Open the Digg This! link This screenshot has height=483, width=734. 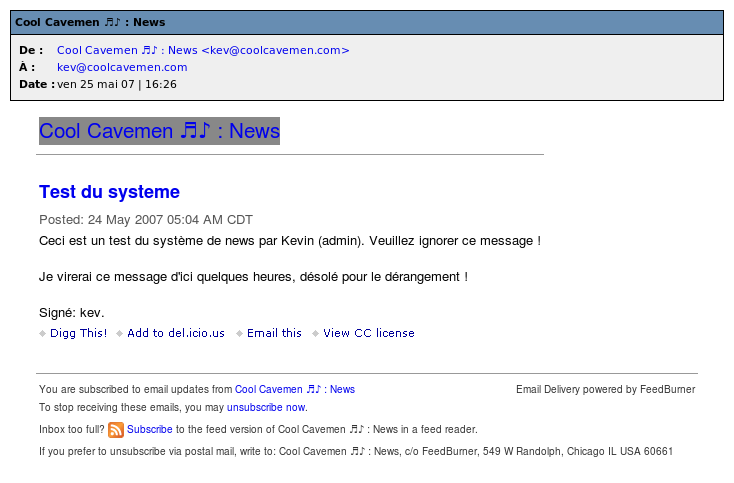[79, 334]
